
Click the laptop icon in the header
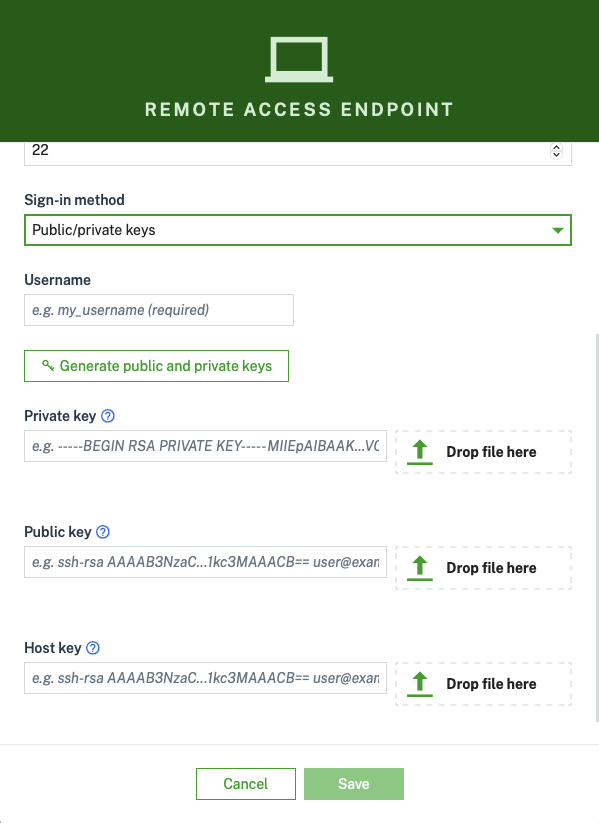pos(299,57)
